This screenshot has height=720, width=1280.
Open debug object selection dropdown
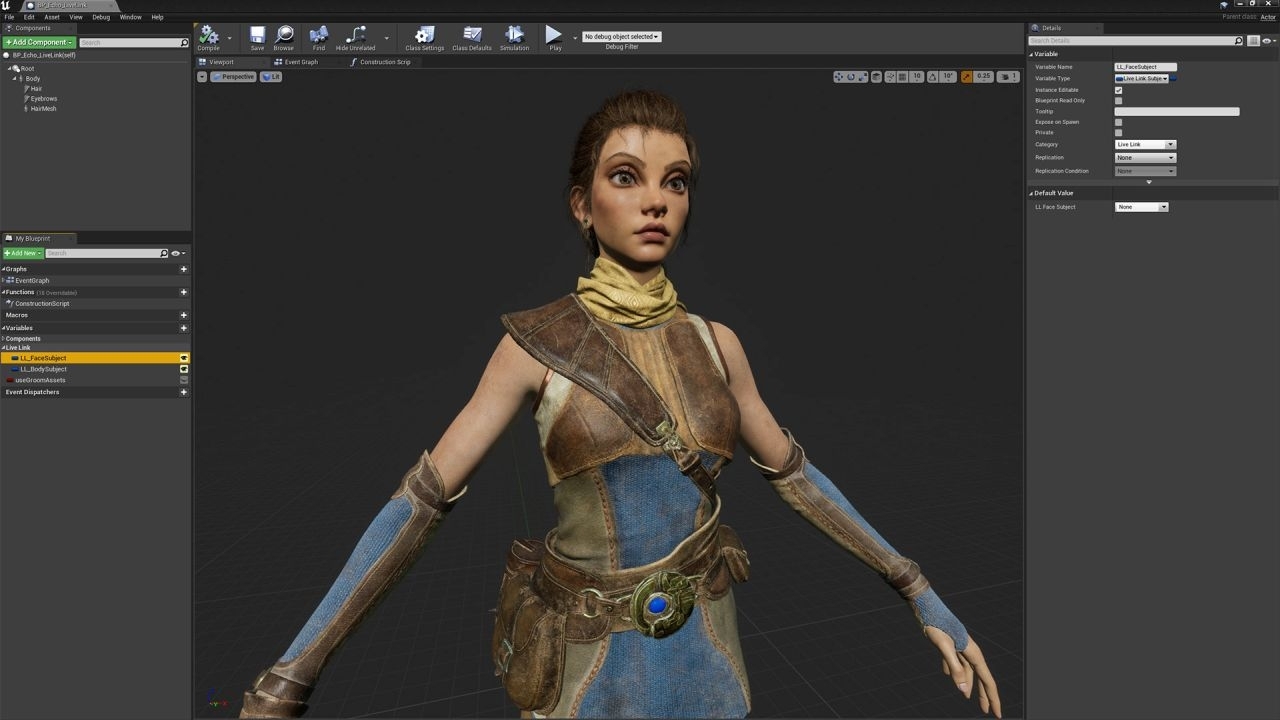(x=621, y=37)
